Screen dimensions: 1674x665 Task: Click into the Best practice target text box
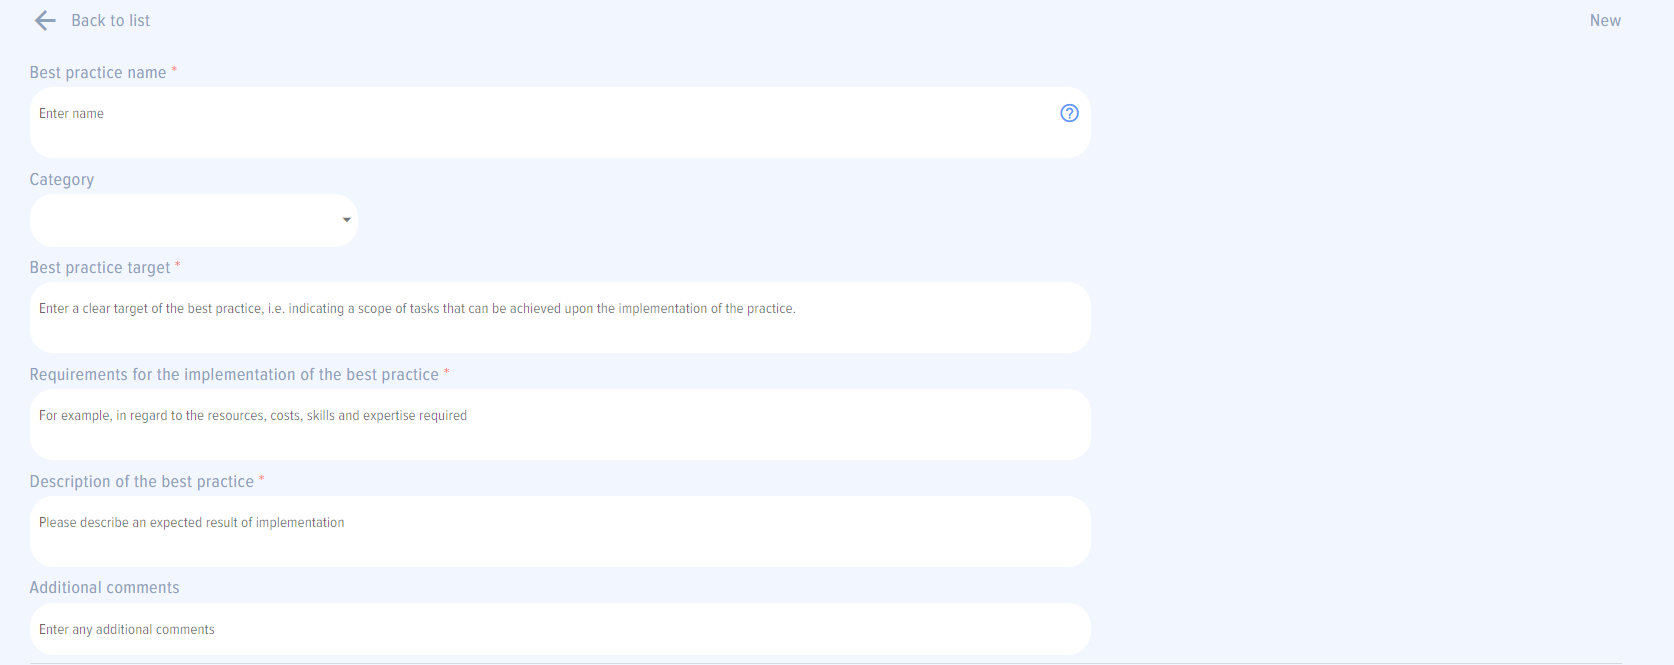click(560, 317)
